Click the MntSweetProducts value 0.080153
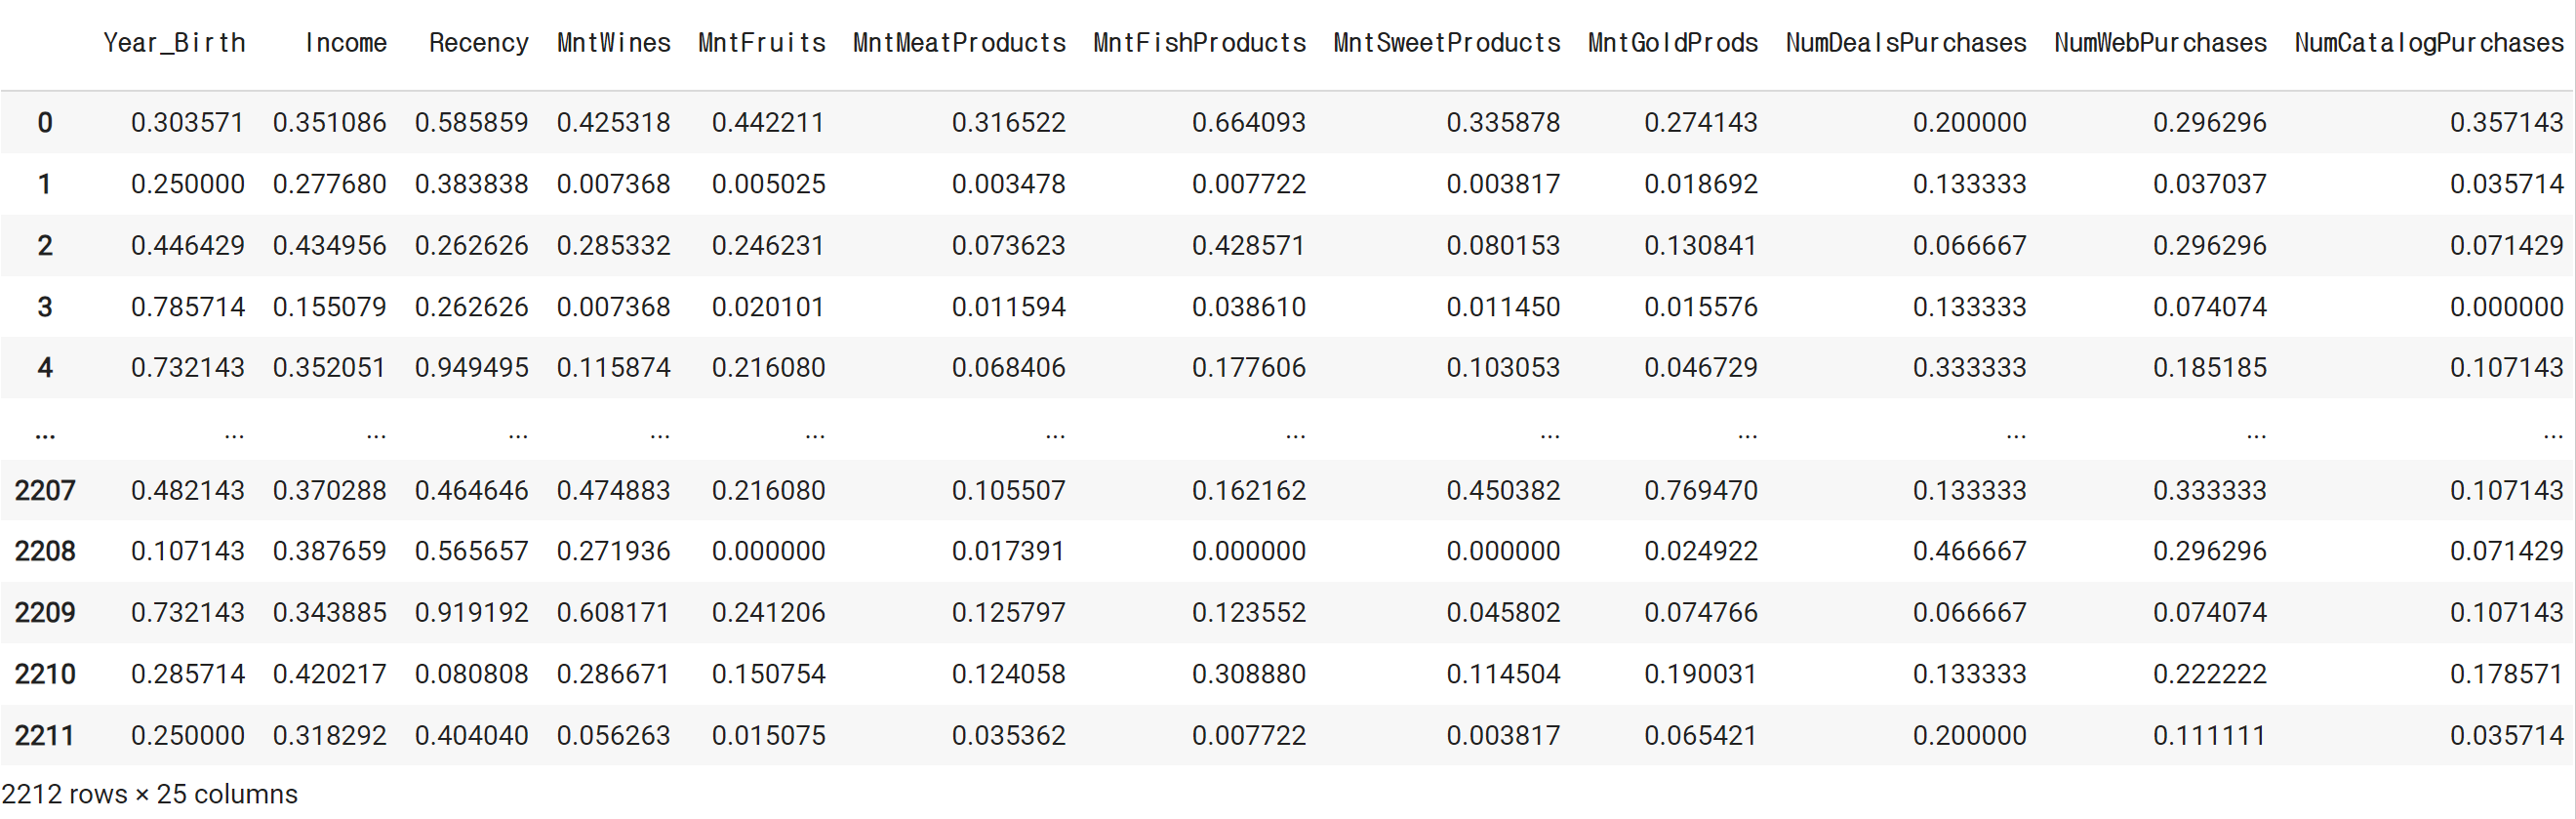The width and height of the screenshot is (2576, 819). pyautogui.click(x=1502, y=245)
